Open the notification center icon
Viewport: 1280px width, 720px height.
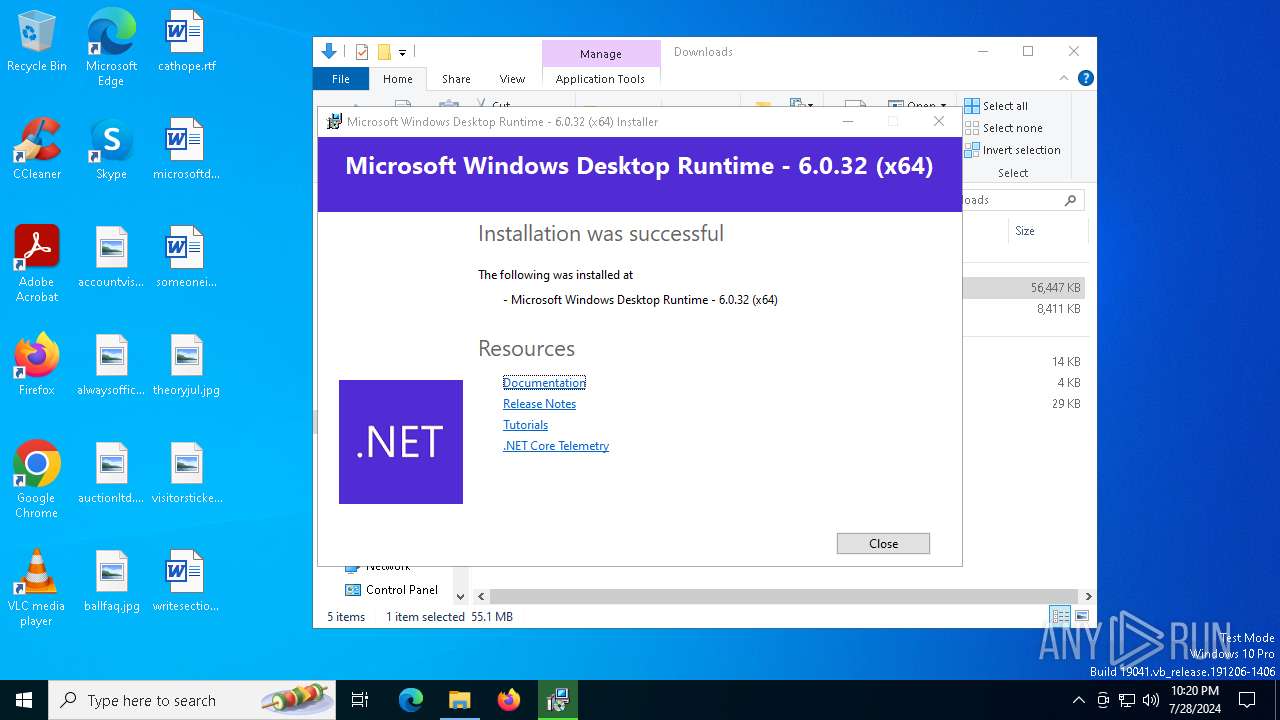click(x=1247, y=700)
